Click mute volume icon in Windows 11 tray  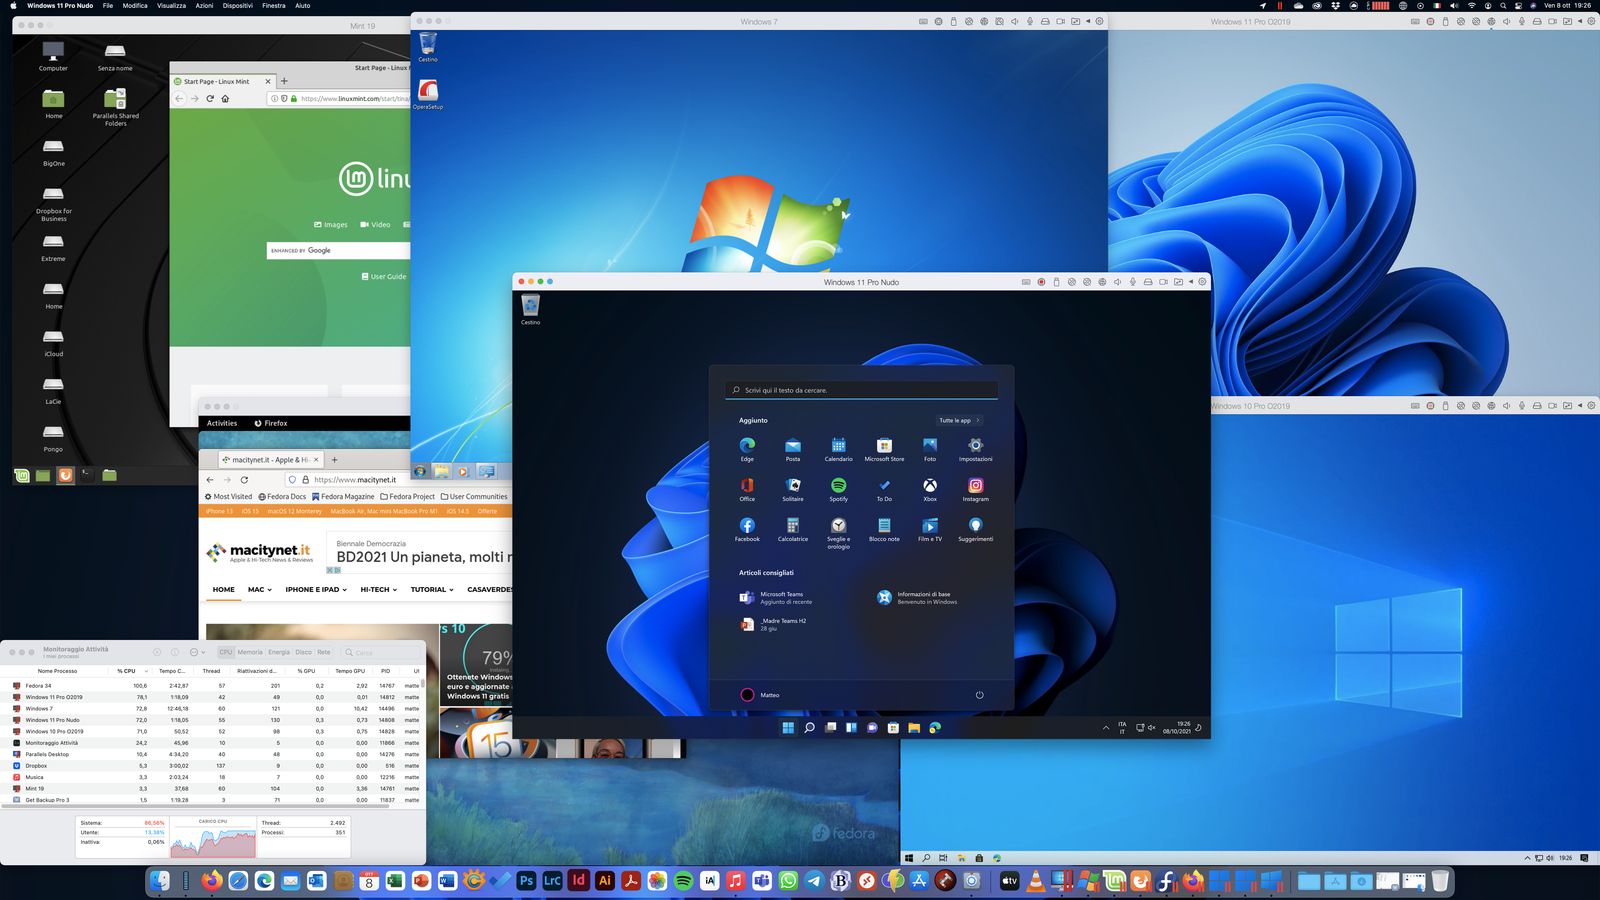pyautogui.click(x=1151, y=727)
